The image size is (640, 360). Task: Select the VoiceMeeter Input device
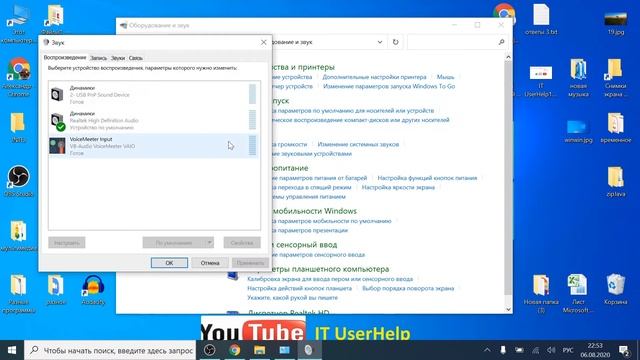click(x=153, y=146)
